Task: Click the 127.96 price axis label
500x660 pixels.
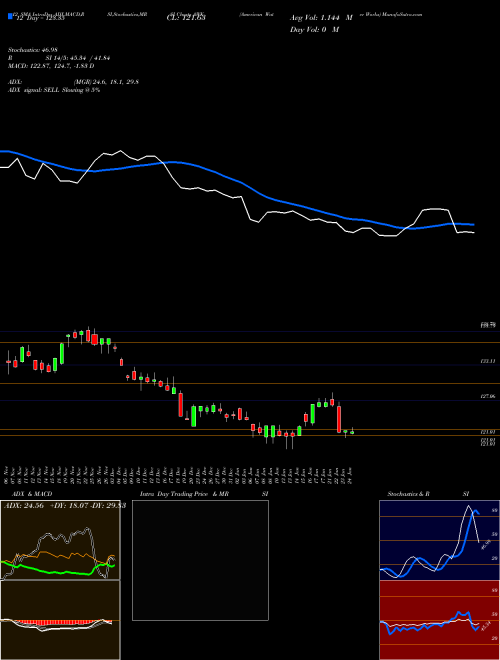Action: (x=489, y=397)
